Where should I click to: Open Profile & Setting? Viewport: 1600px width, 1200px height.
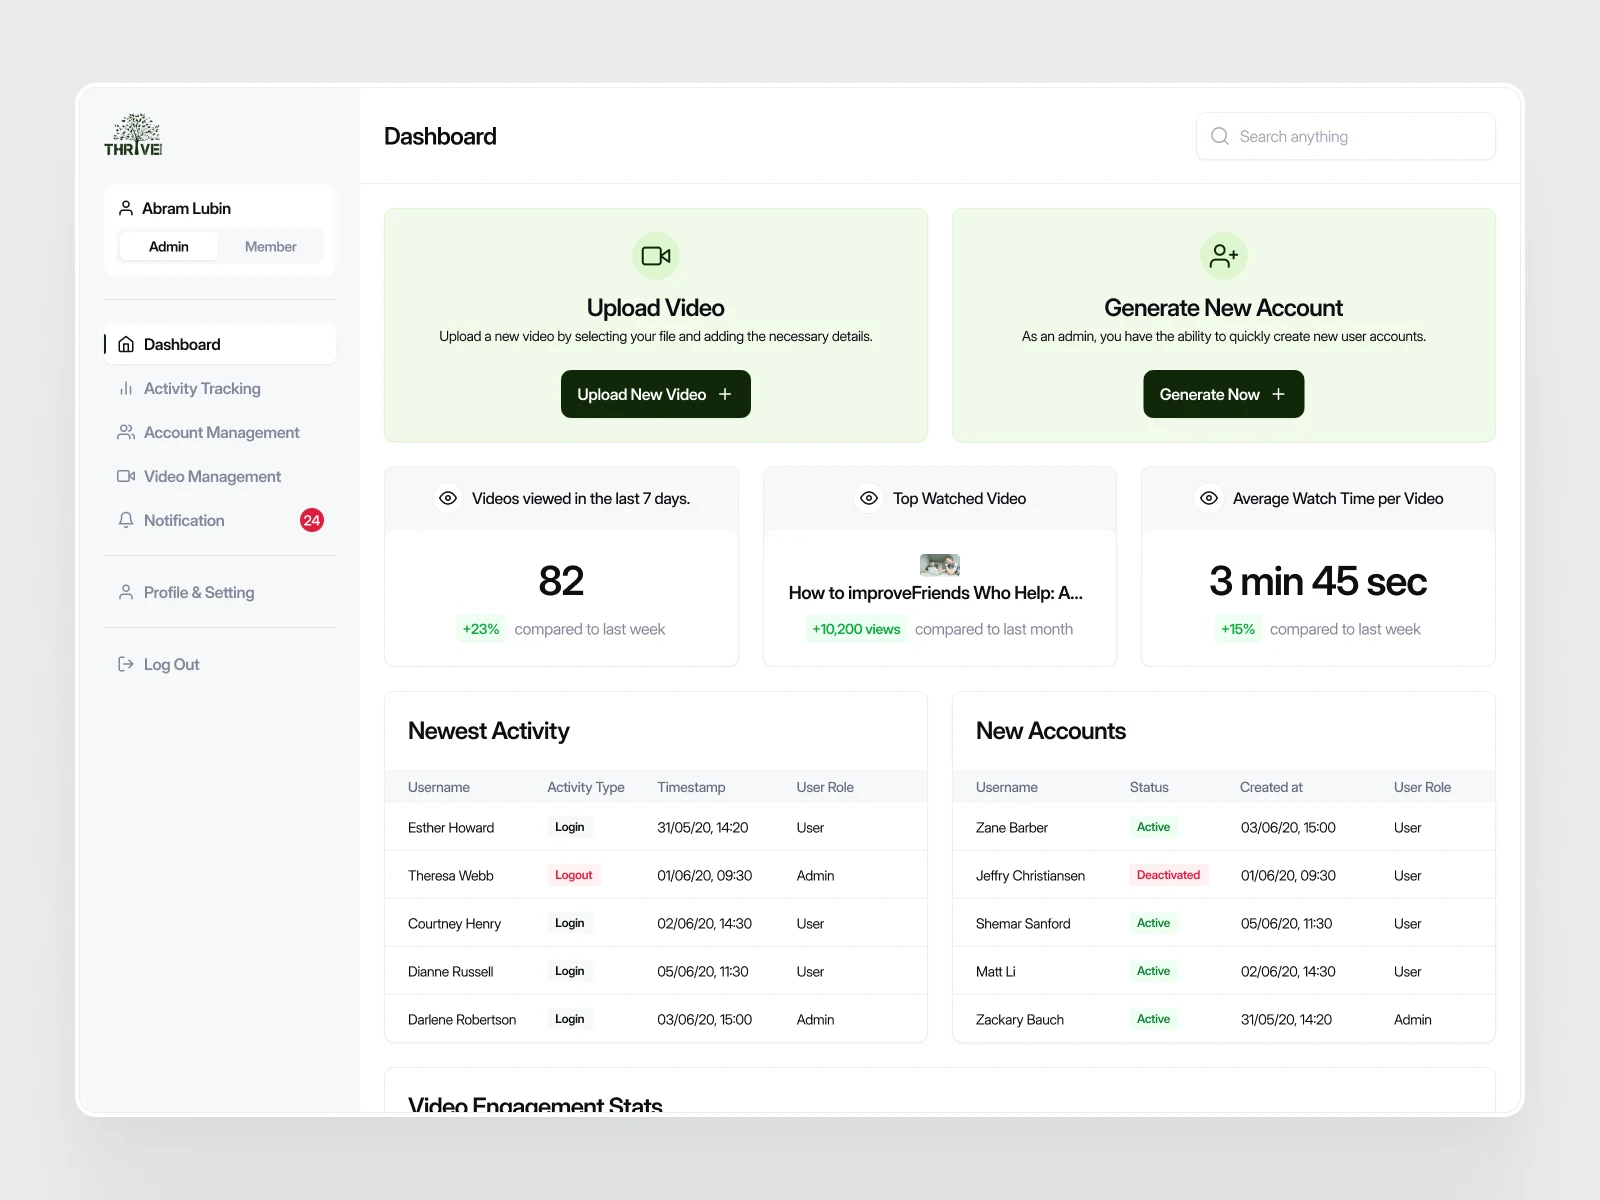(220, 592)
